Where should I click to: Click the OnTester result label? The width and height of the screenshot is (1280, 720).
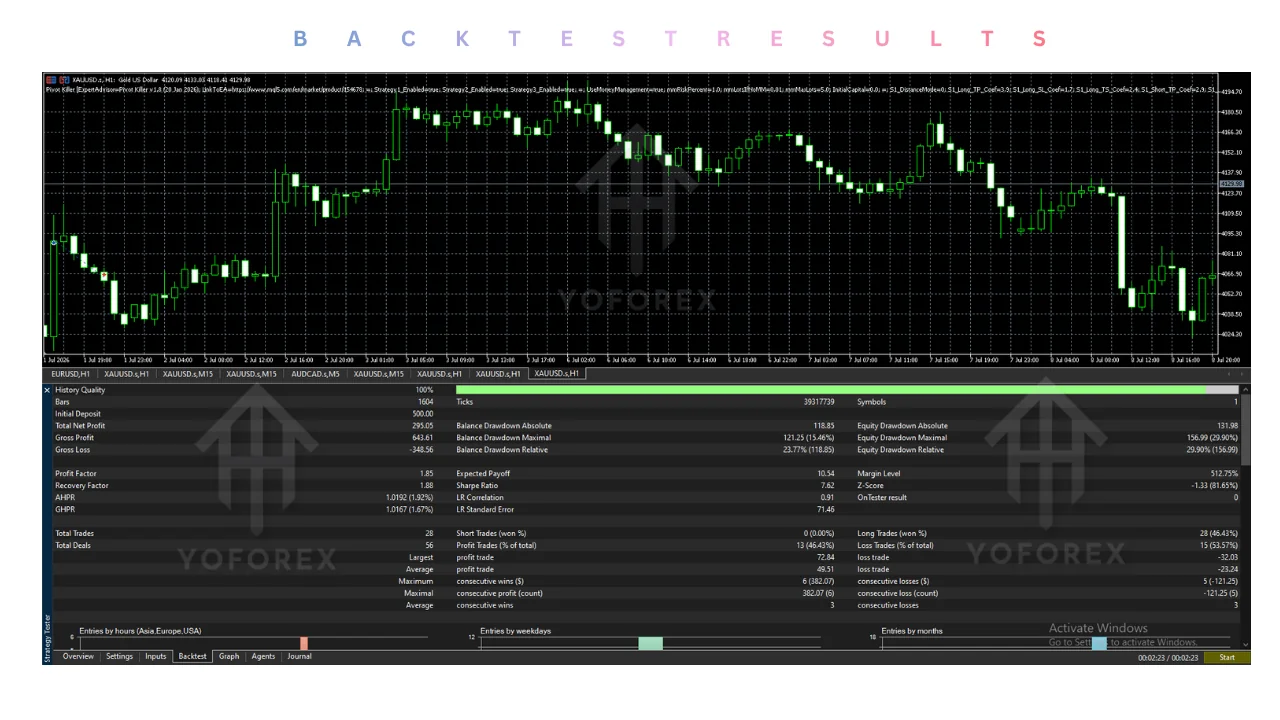(882, 498)
